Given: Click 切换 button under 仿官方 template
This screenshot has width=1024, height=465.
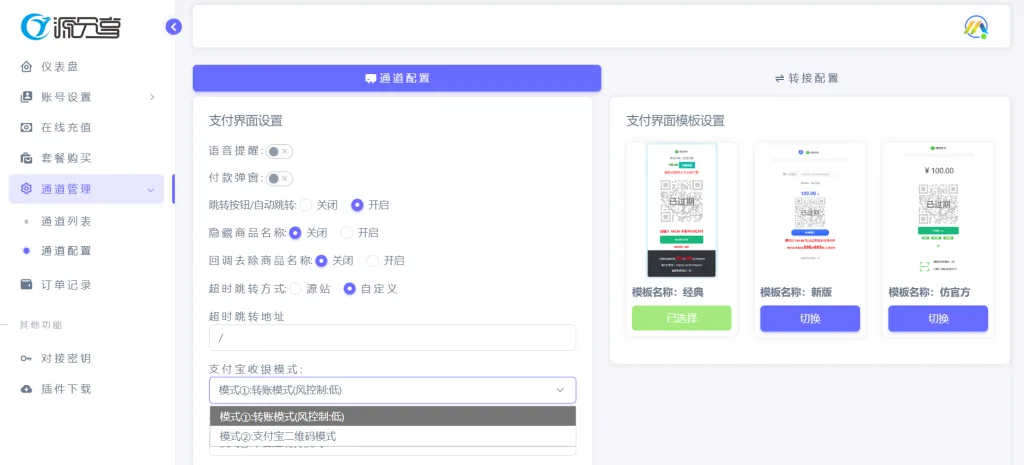Looking at the screenshot, I should click(x=938, y=319).
